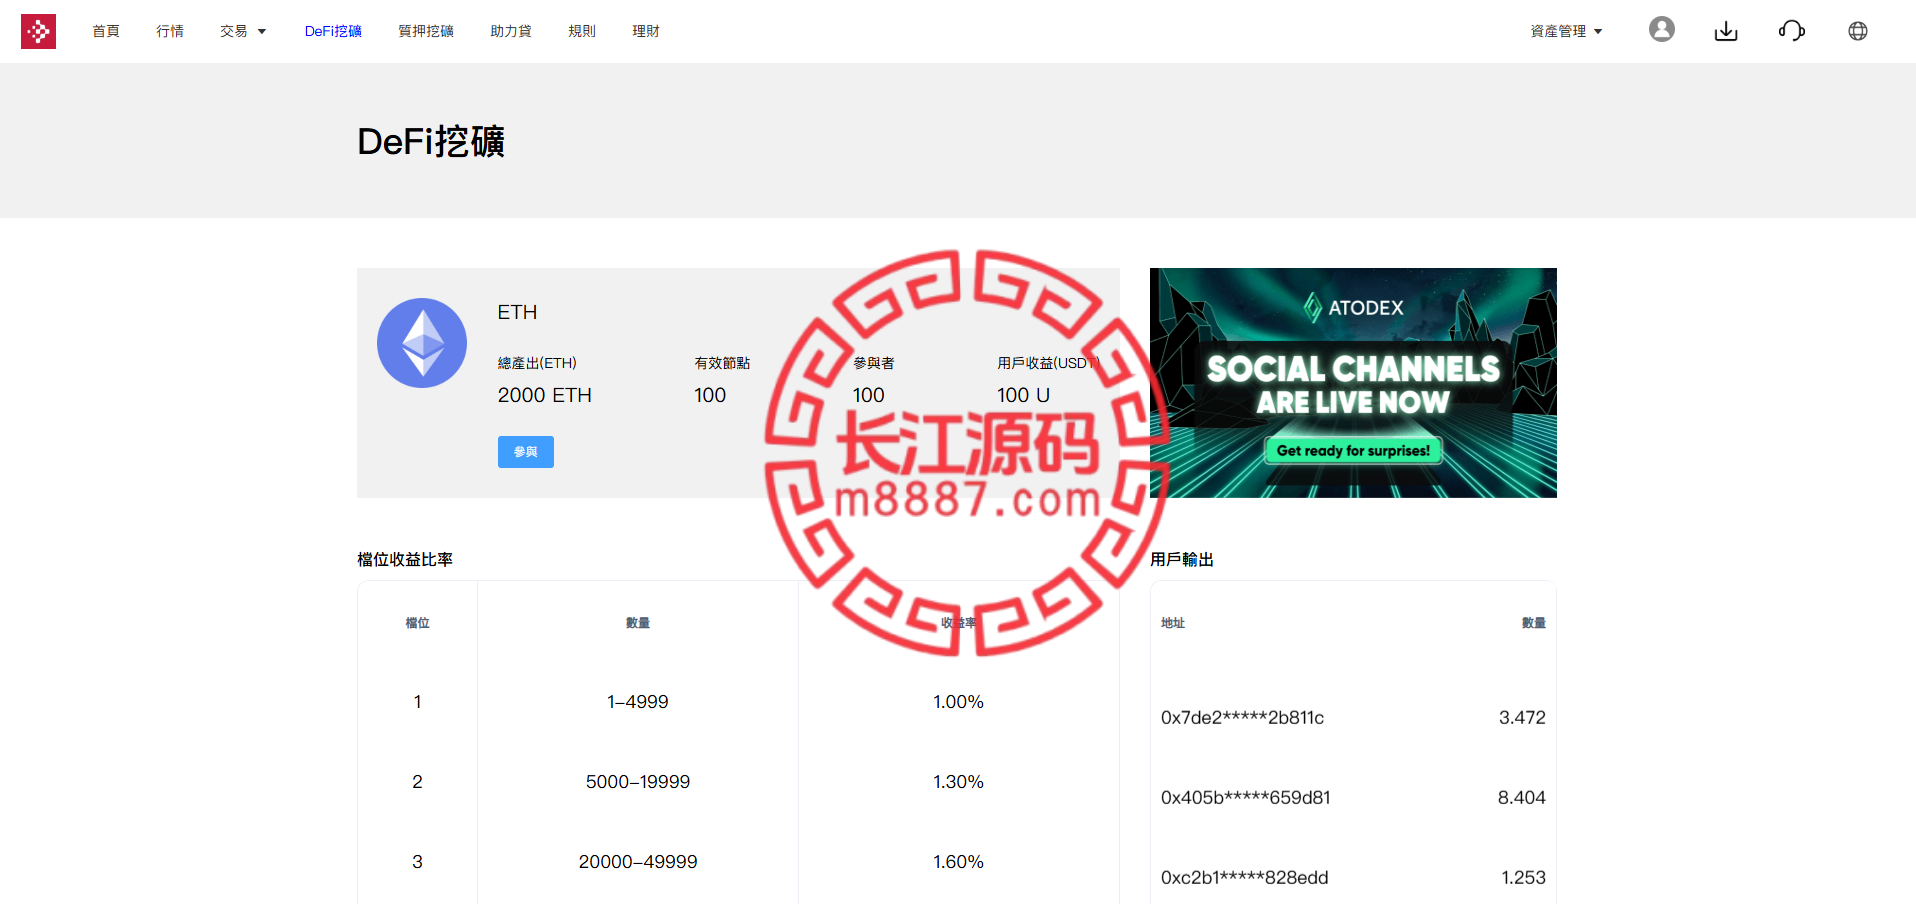Click the 用戶輸出 heading

coord(1182,559)
